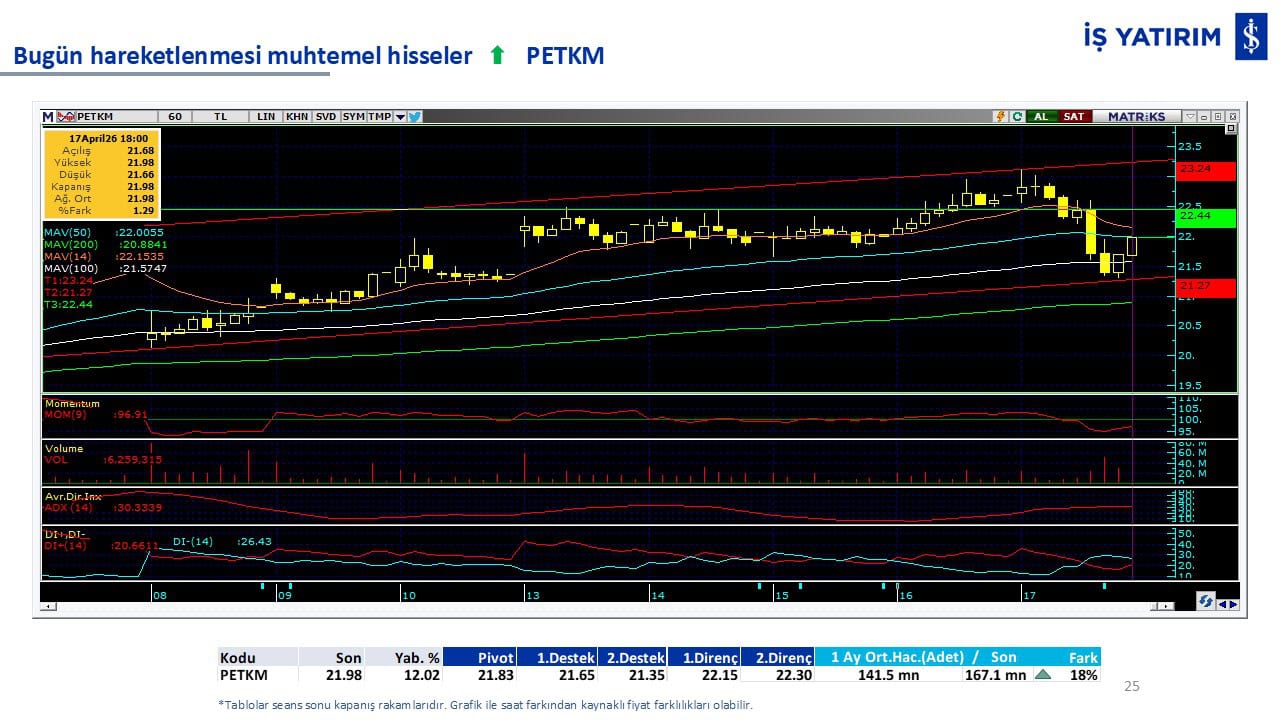The height and width of the screenshot is (720, 1280).
Task: Open the chart type icon beside PETKM
Action: (66, 117)
